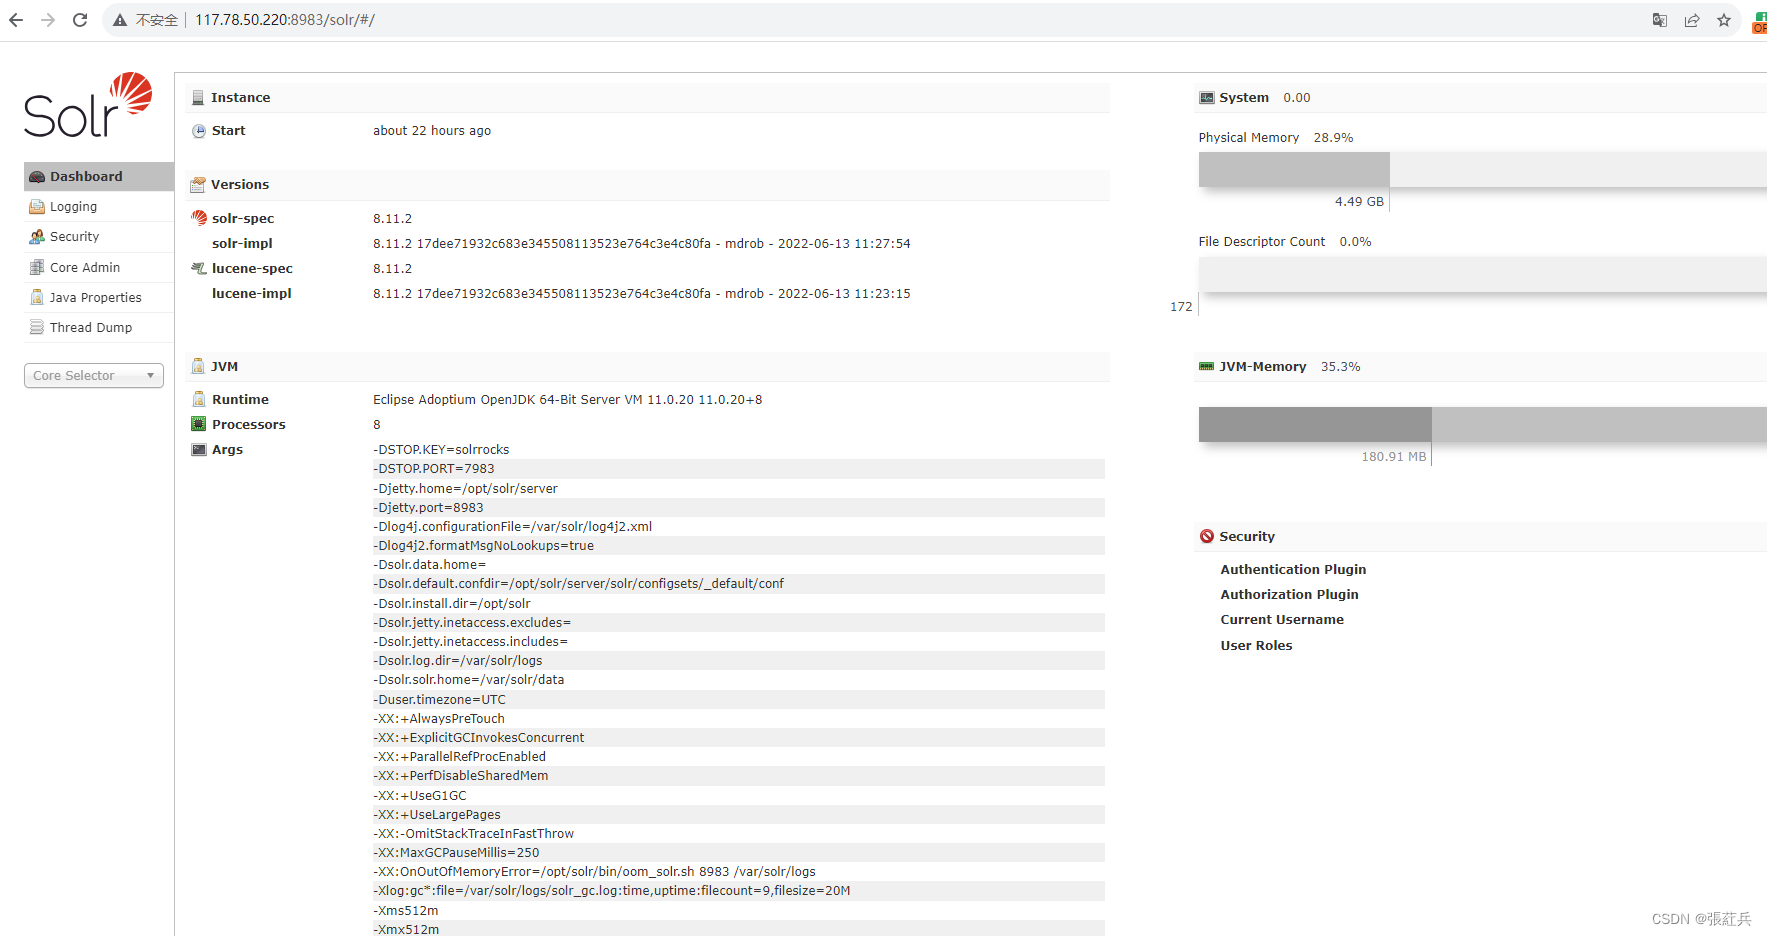Image resolution: width=1767 pixels, height=936 pixels.
Task: Click the share page icon
Action: coord(1692,20)
